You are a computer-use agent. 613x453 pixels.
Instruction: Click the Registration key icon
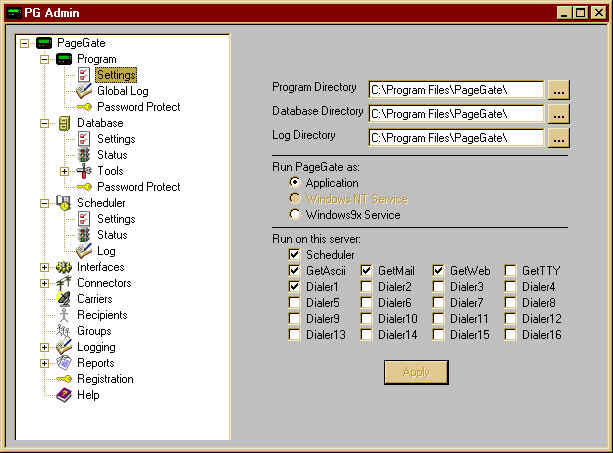click(x=65, y=379)
